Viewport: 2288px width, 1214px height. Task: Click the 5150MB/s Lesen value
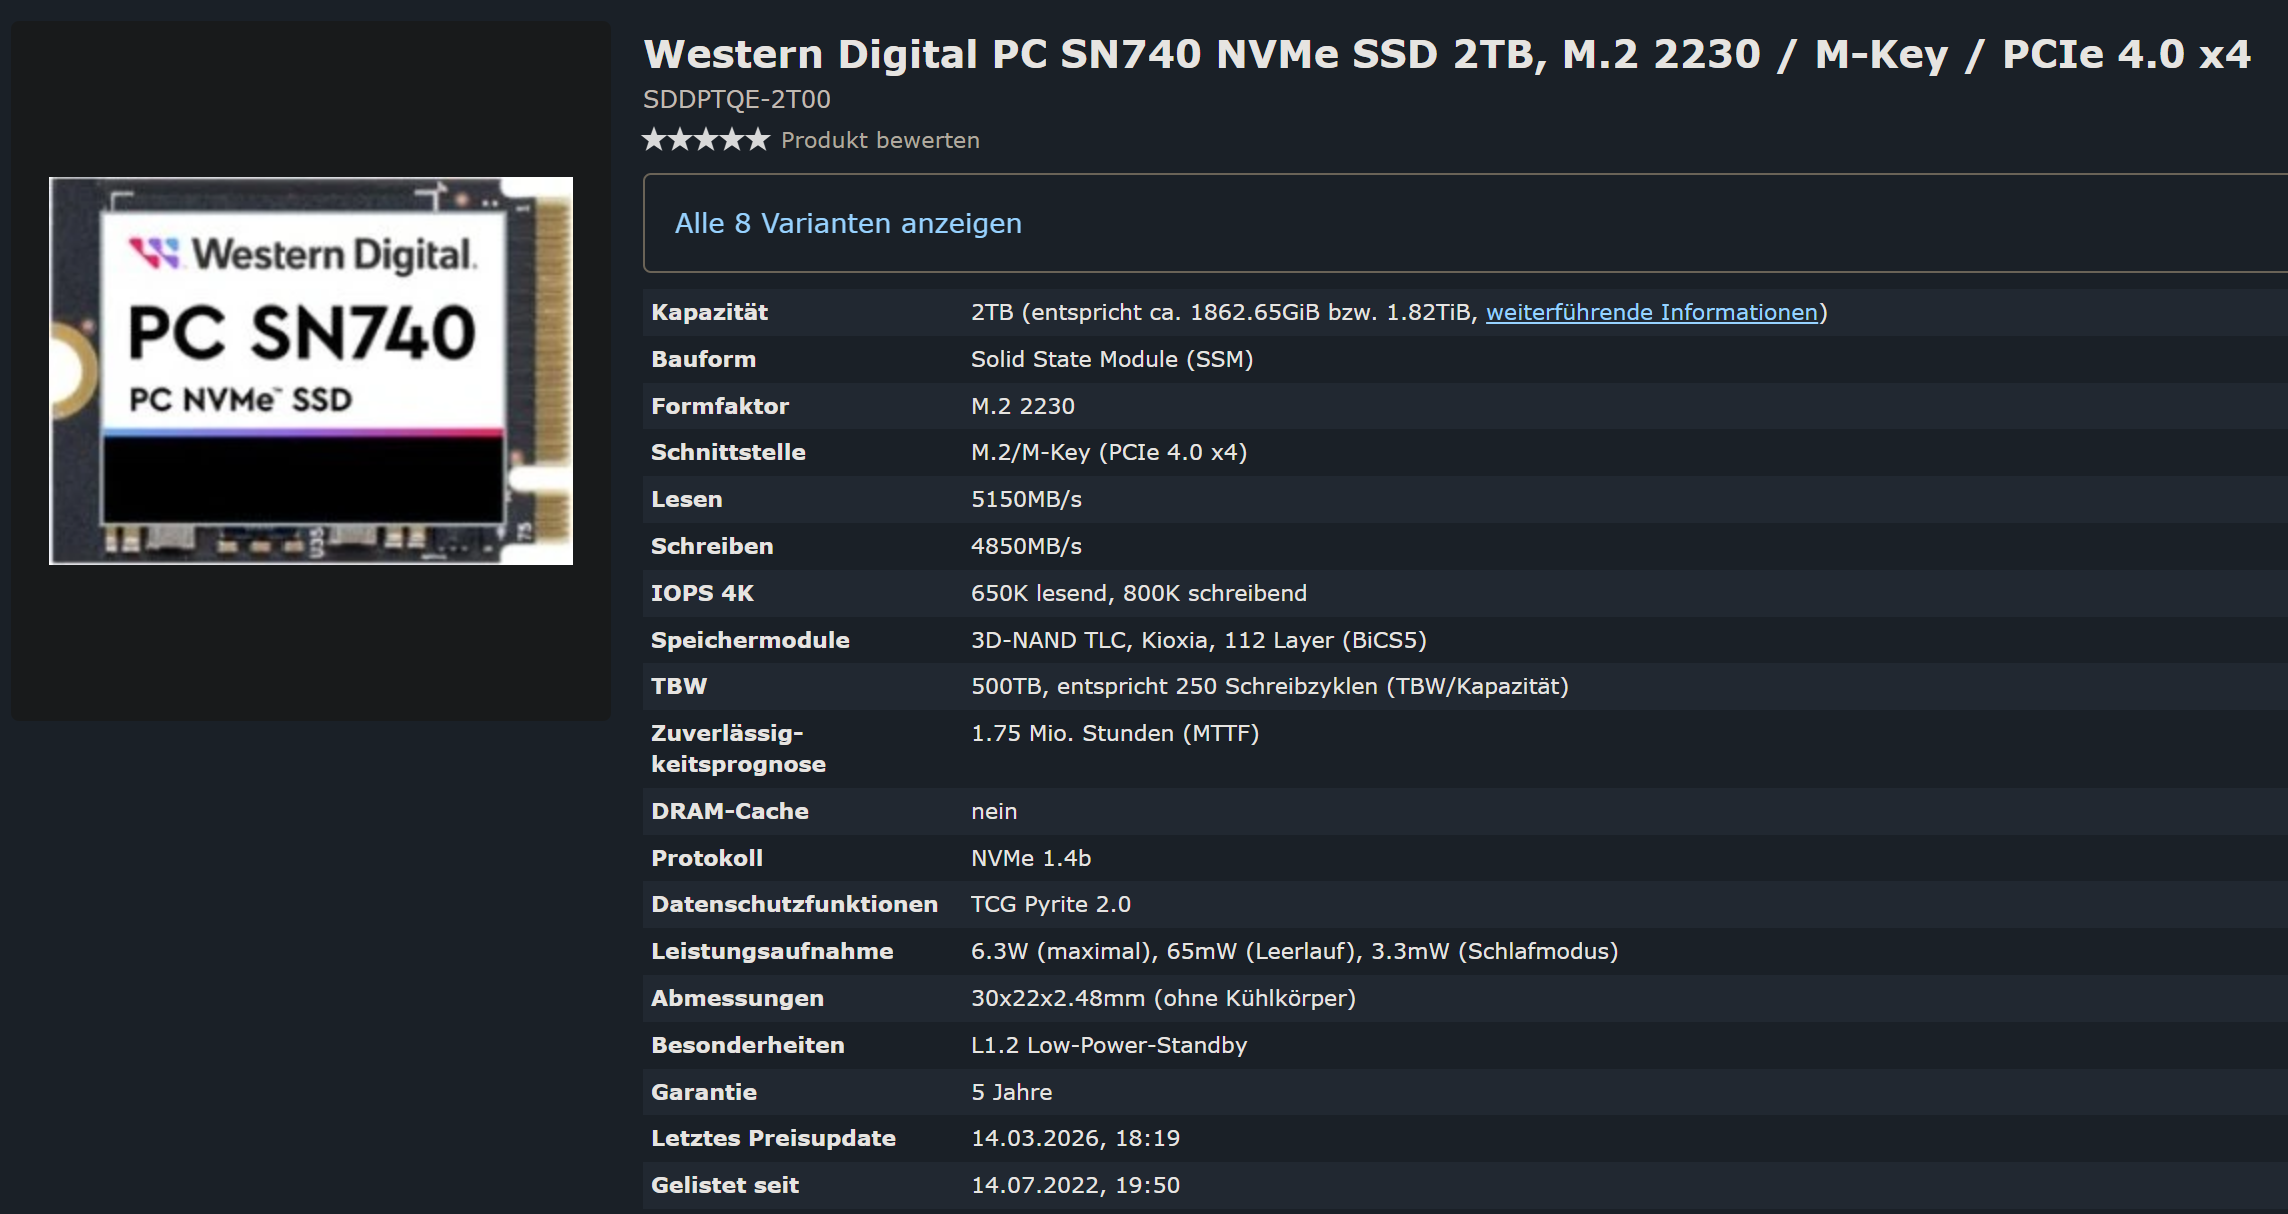(1026, 499)
